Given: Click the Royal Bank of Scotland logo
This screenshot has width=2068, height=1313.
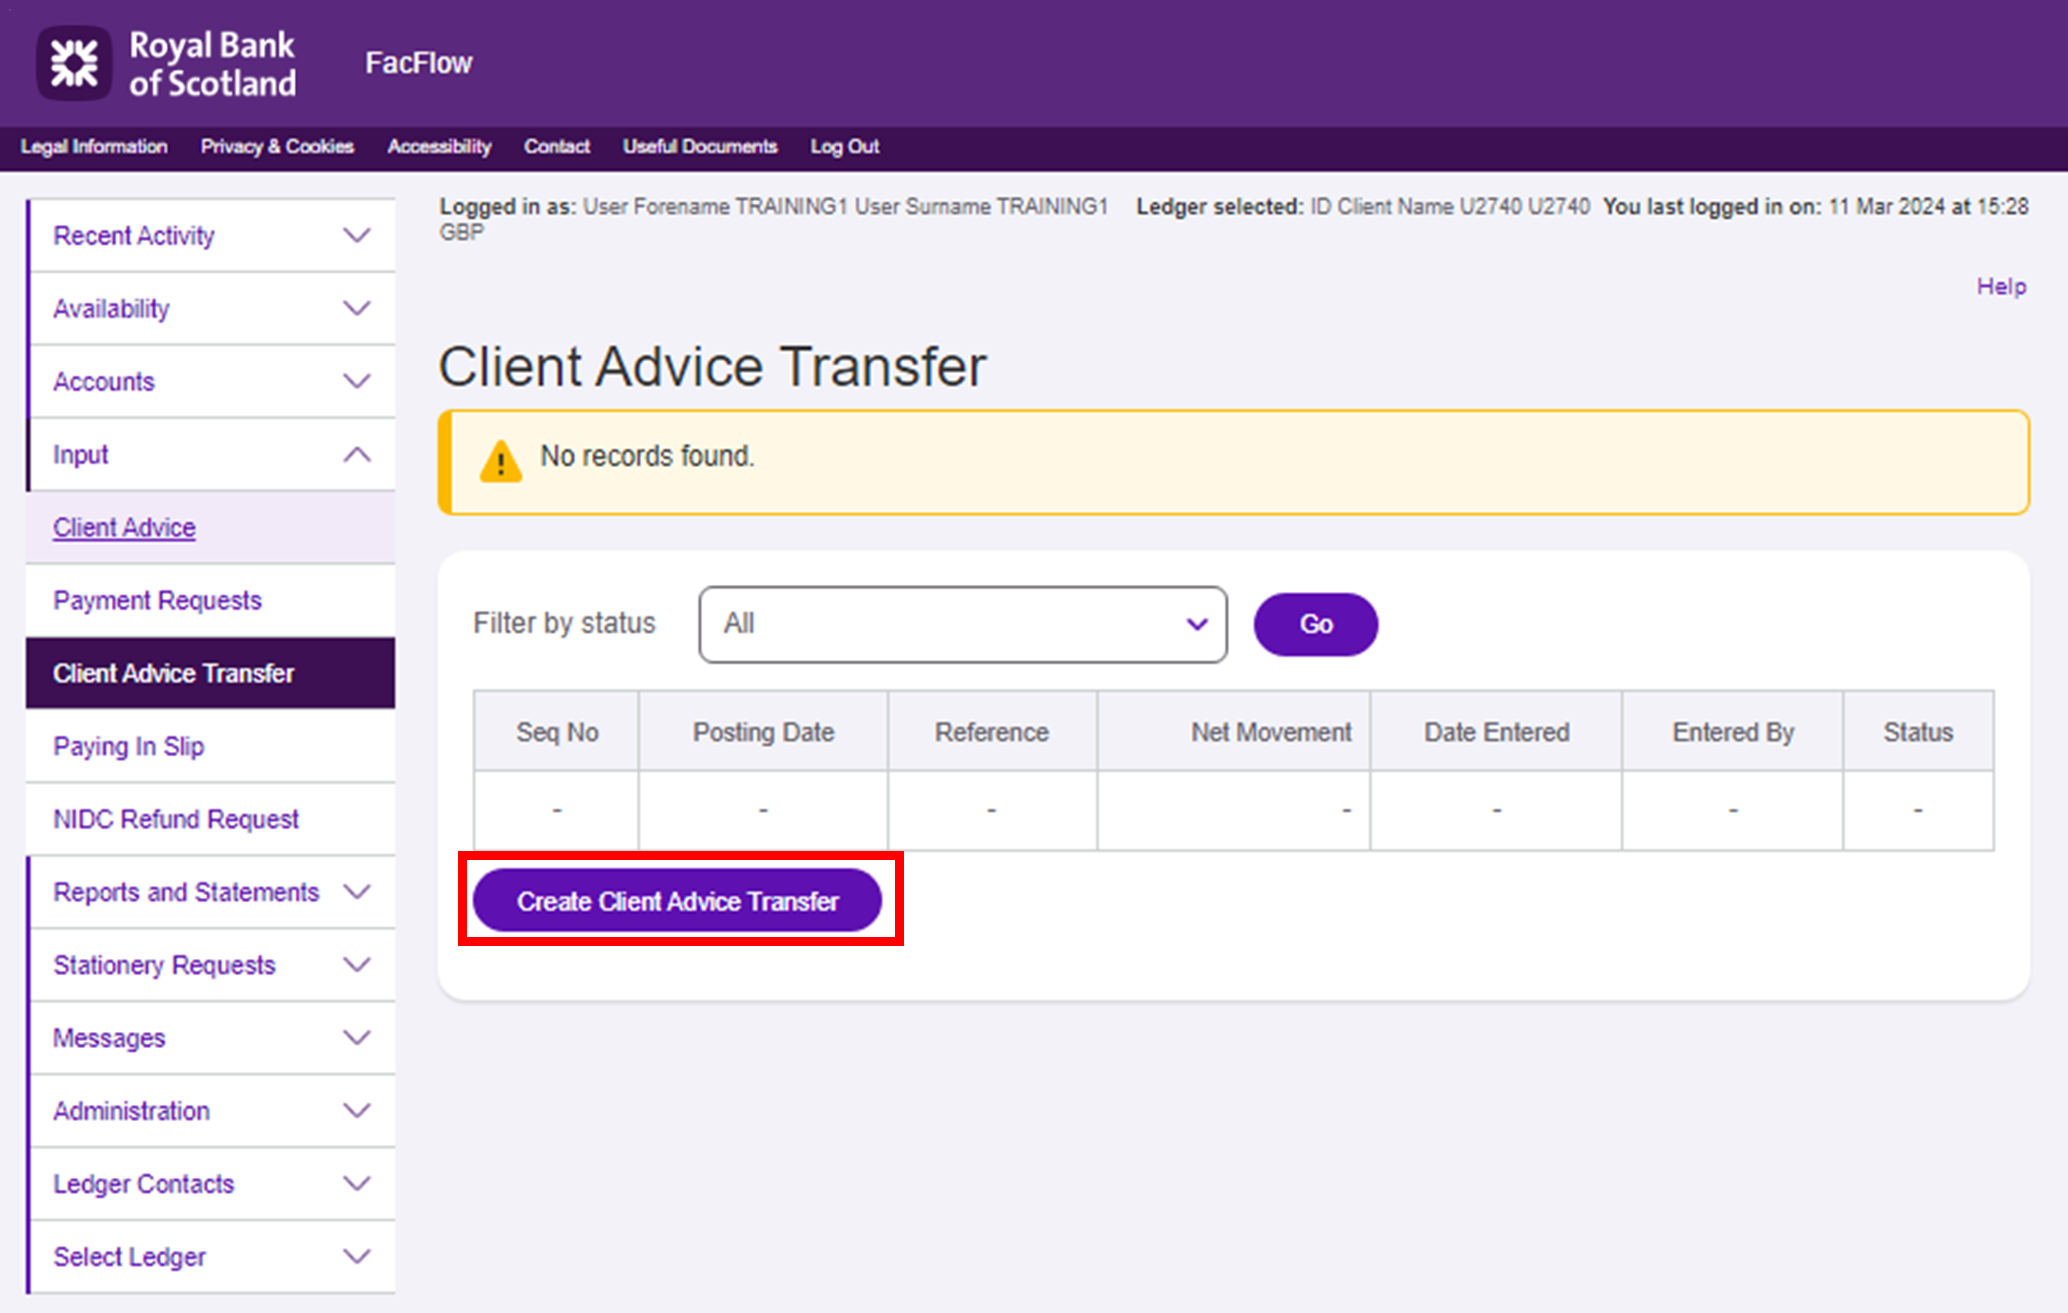Looking at the screenshot, I should click(x=166, y=64).
